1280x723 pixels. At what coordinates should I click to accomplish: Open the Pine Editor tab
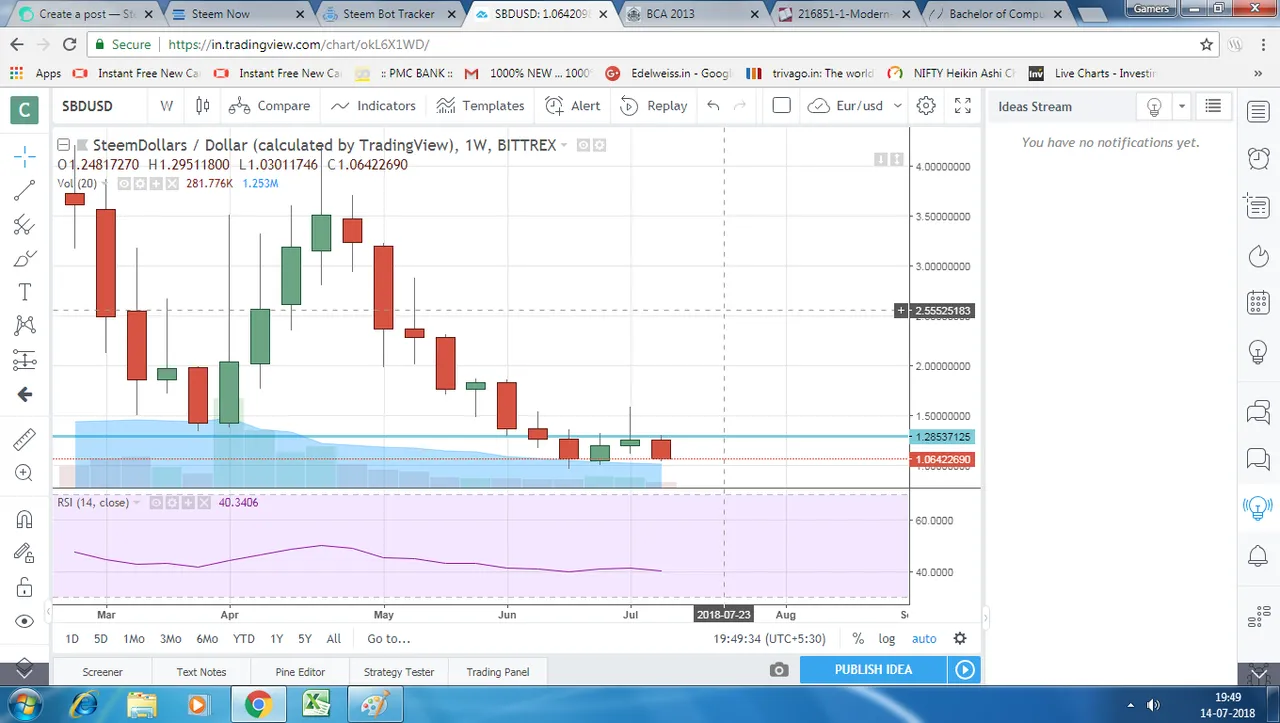coord(301,672)
